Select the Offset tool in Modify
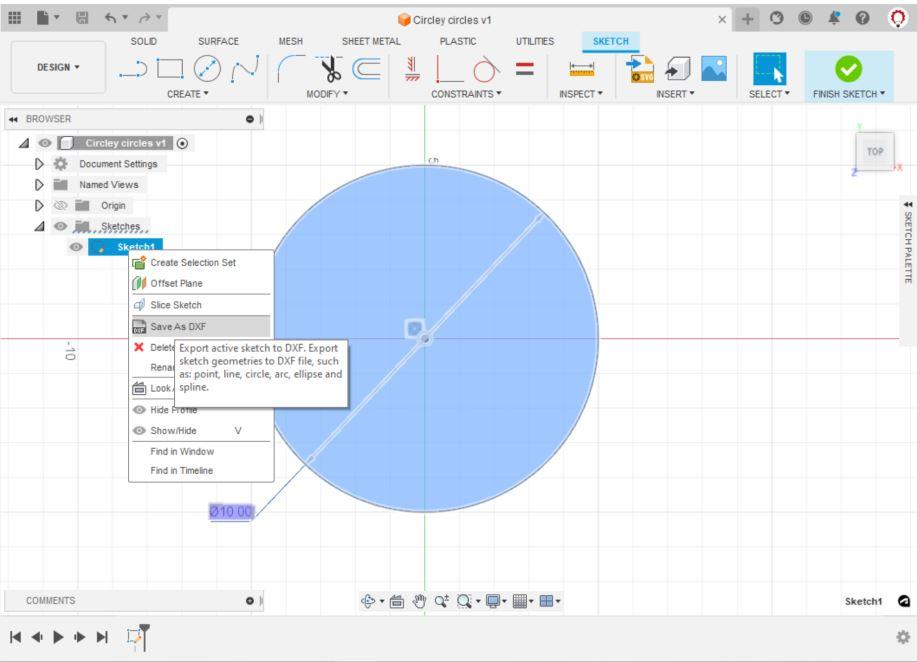This screenshot has width=917, height=662. (x=367, y=69)
